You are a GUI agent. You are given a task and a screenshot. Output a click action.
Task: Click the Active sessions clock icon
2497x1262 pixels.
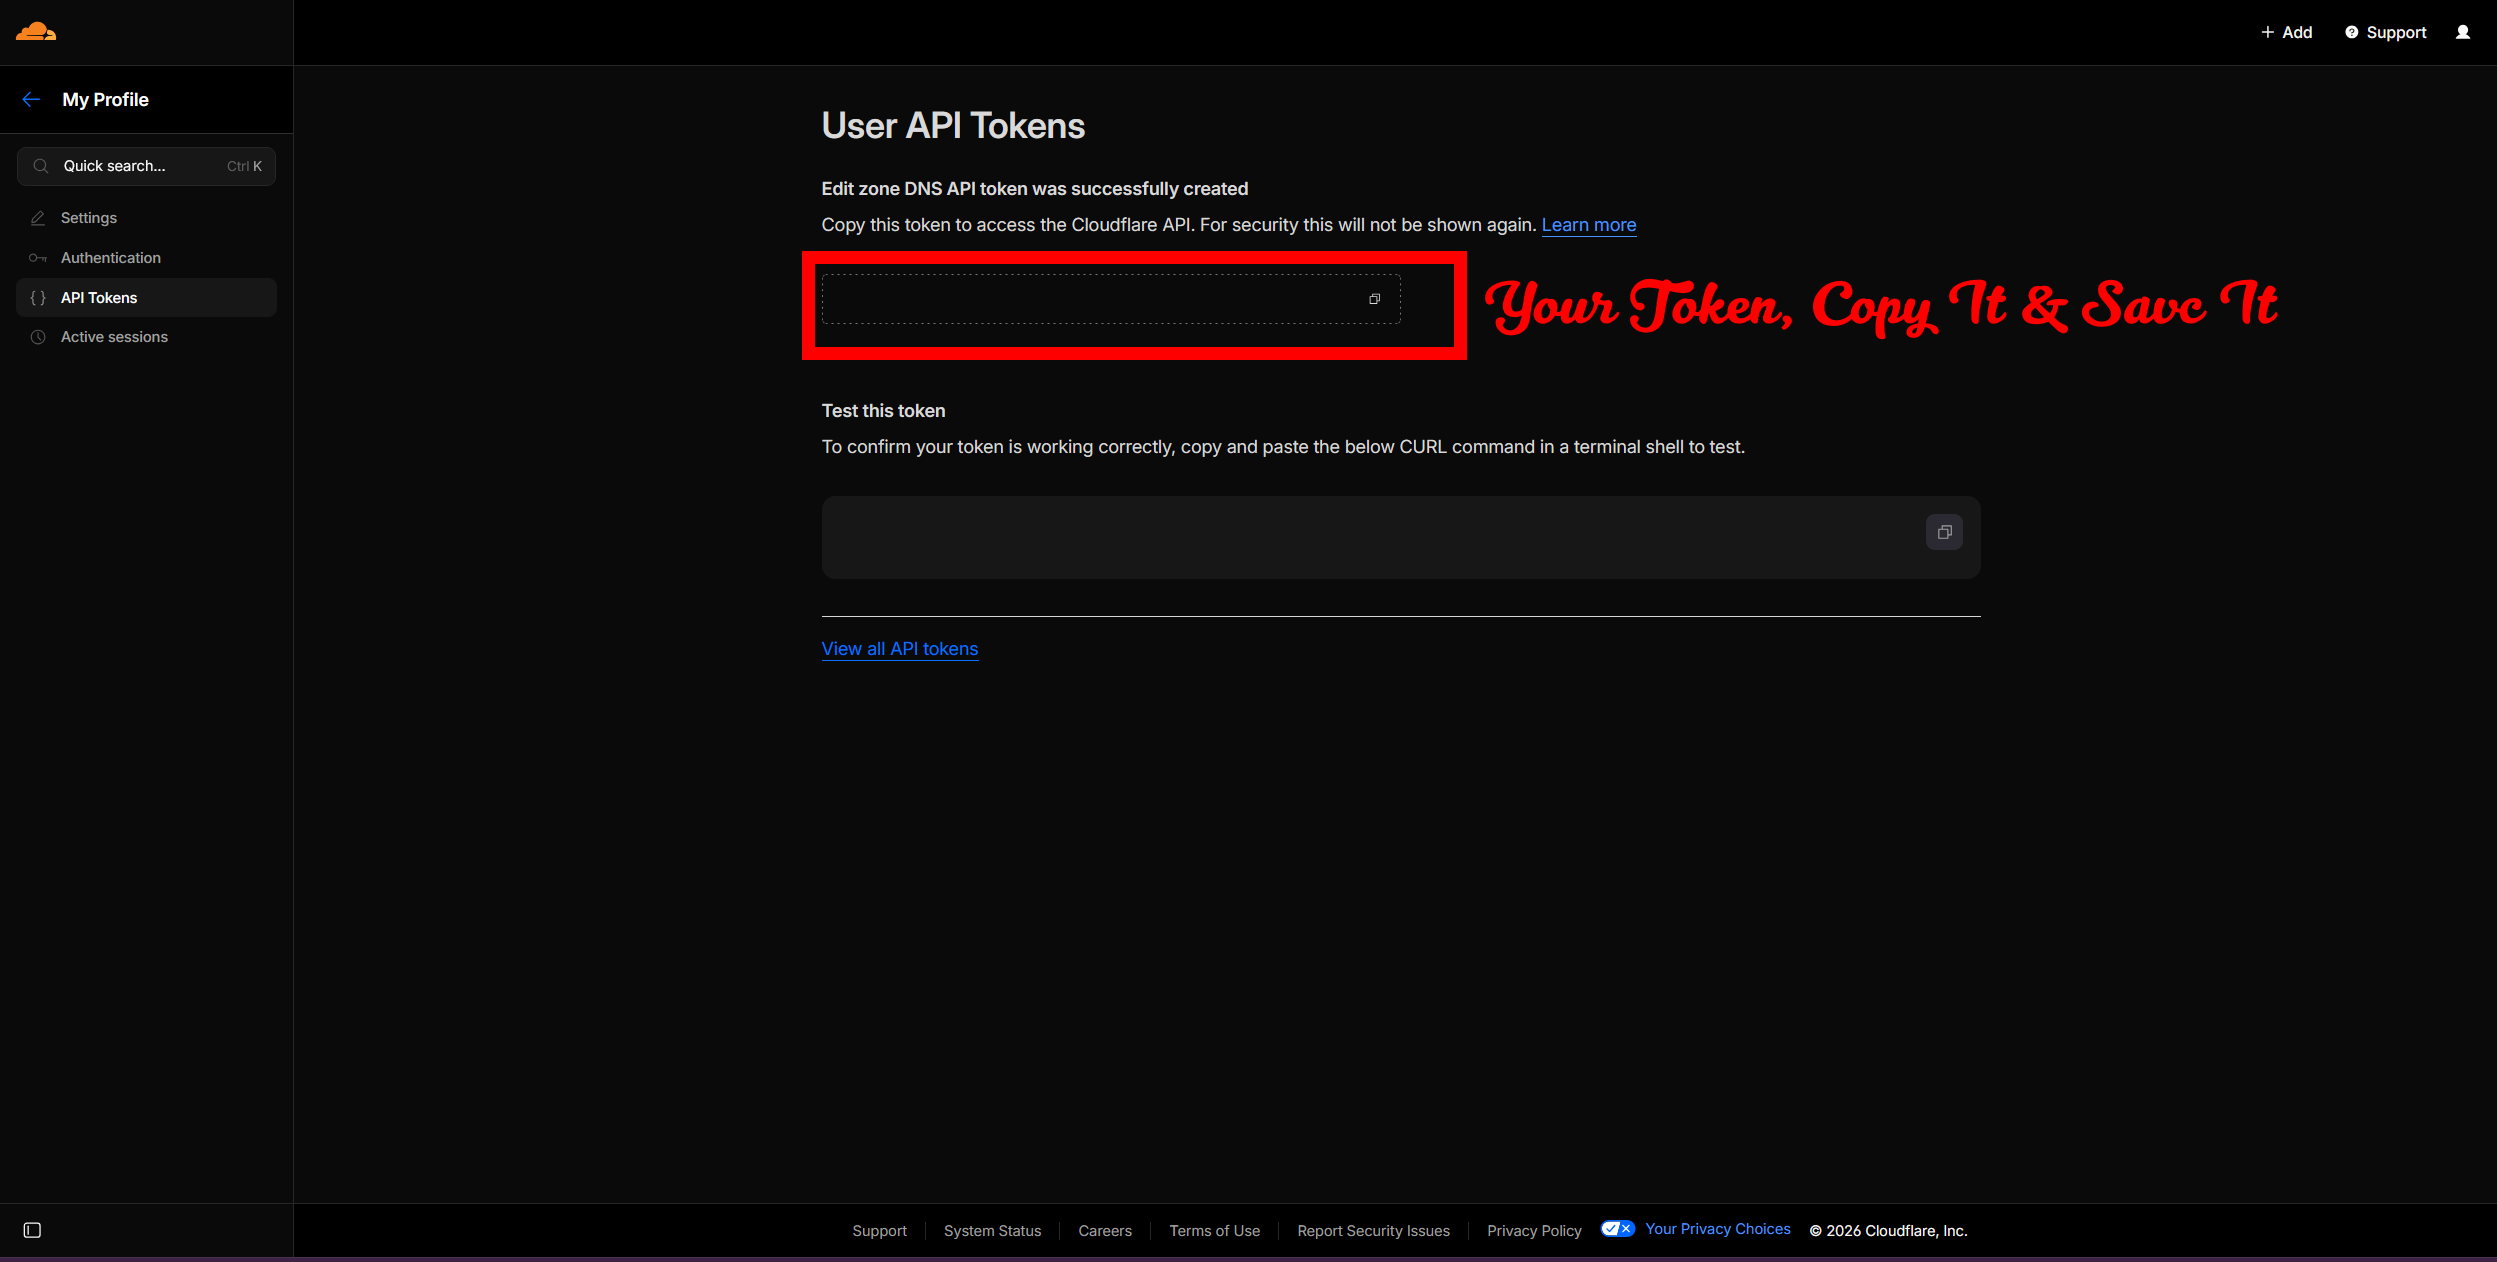tap(38, 337)
